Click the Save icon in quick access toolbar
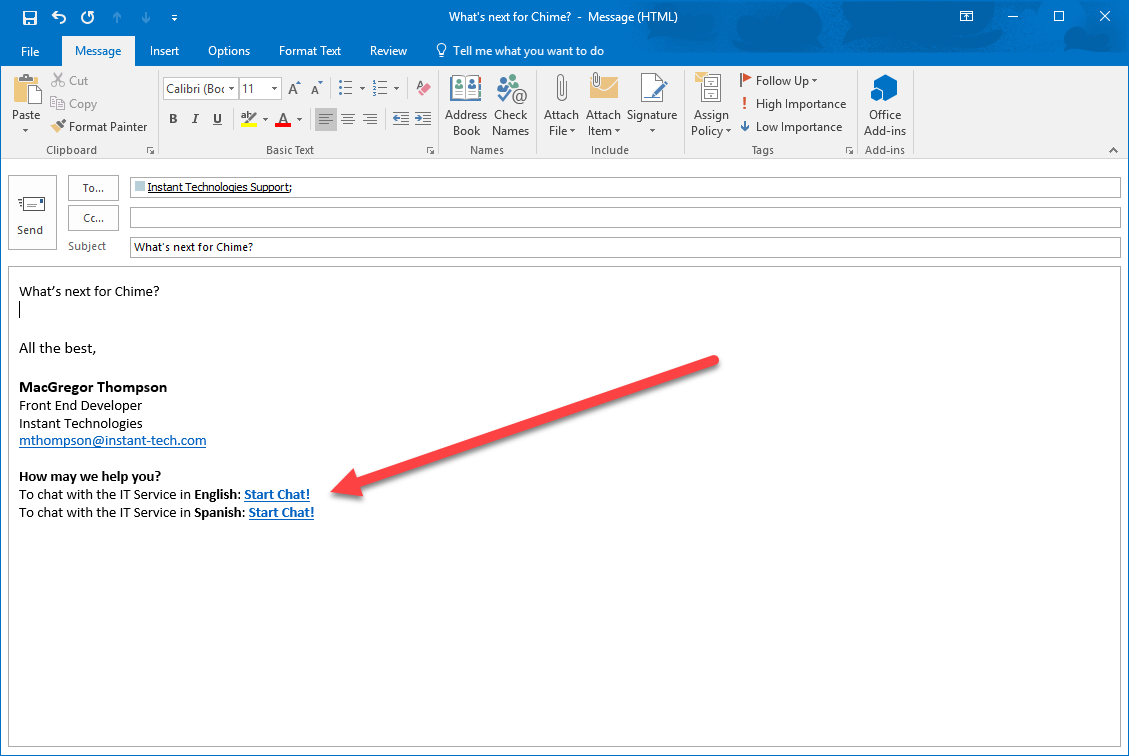The height and width of the screenshot is (756, 1129). click(30, 17)
